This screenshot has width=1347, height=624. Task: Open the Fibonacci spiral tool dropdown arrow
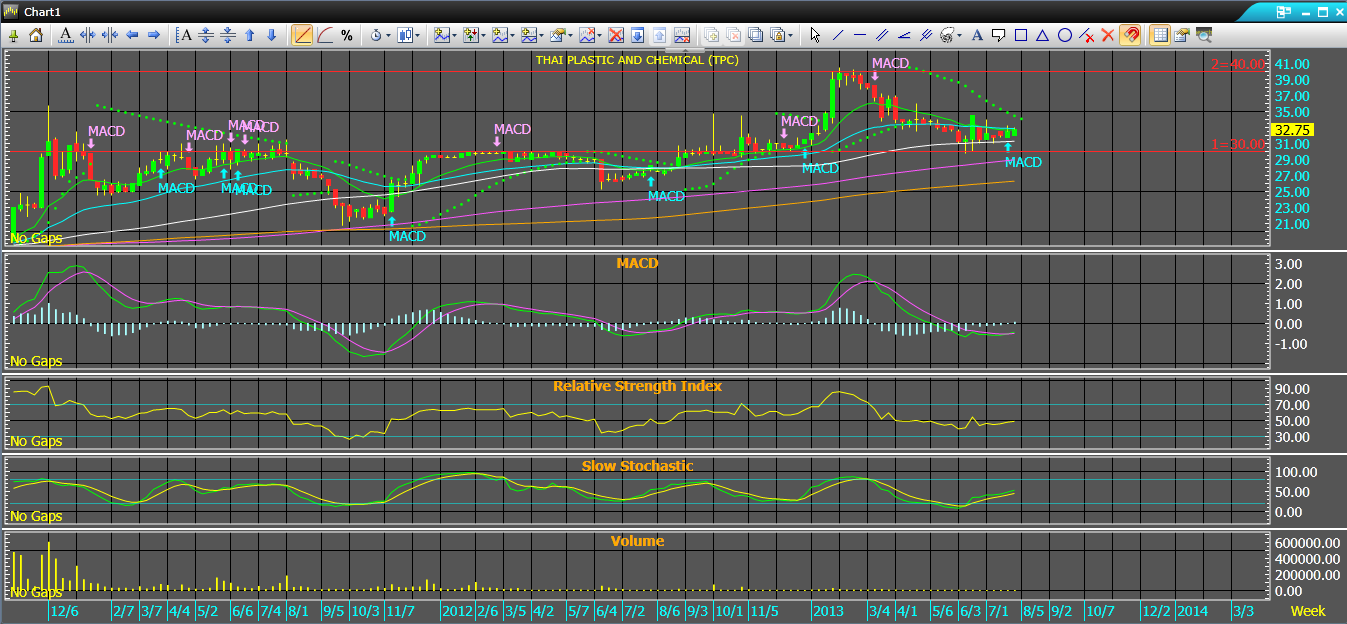pyautogui.click(x=959, y=35)
